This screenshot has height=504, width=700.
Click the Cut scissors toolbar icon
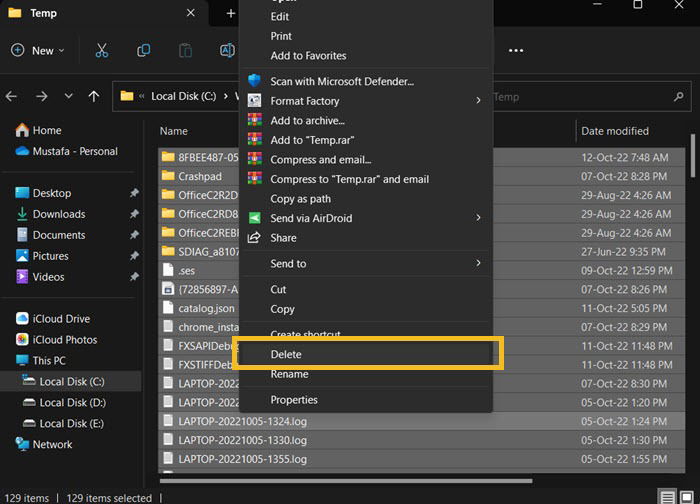(x=102, y=50)
